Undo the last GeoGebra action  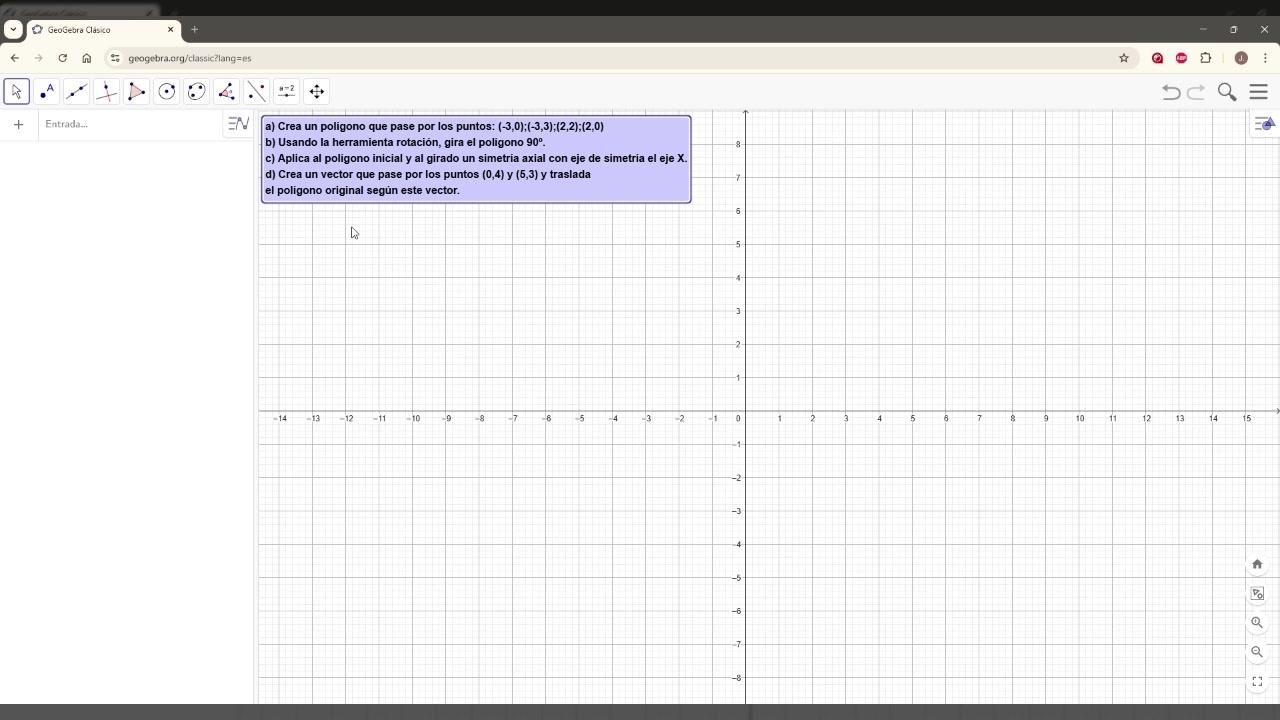[x=1171, y=92]
